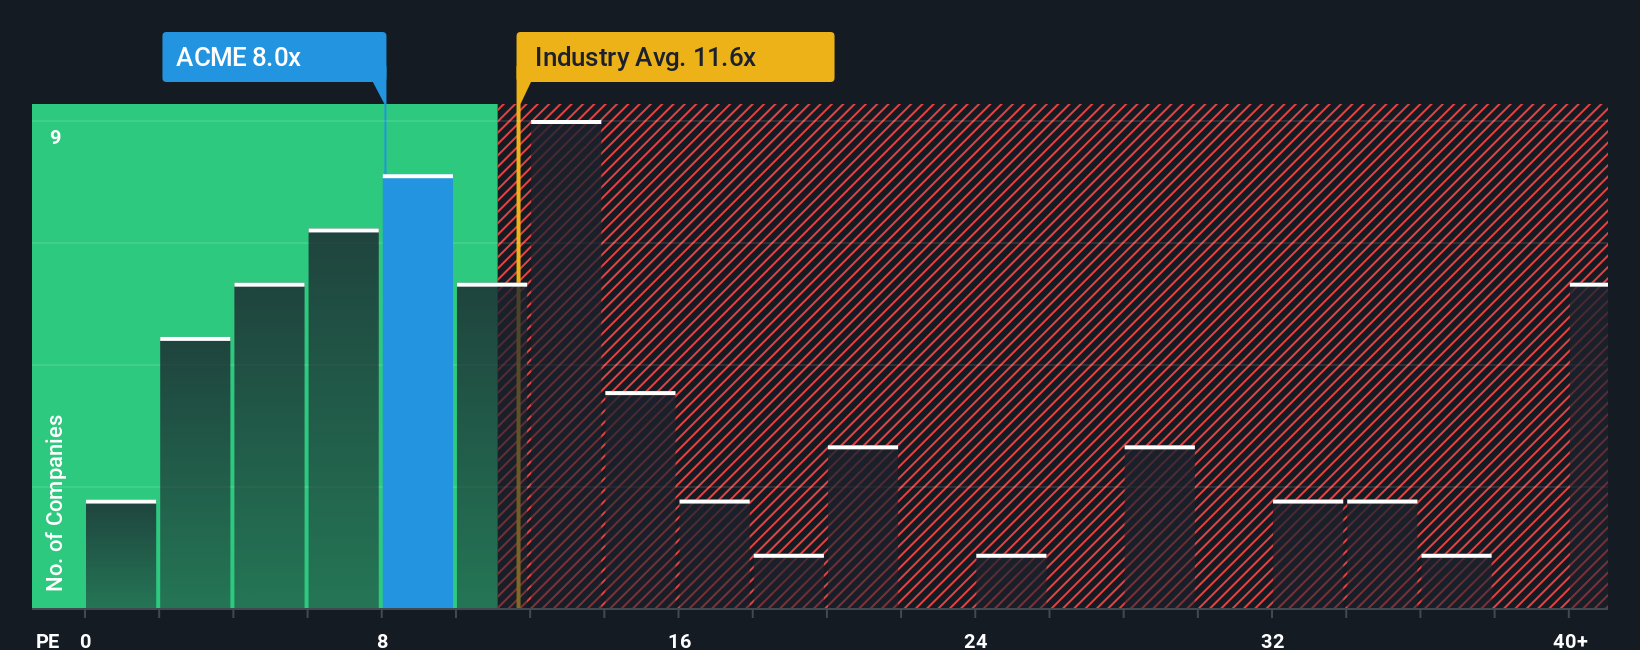This screenshot has height=650, width=1640.
Task: Click the Industry Avg. 11.6x yellow label
Action: coord(675,57)
